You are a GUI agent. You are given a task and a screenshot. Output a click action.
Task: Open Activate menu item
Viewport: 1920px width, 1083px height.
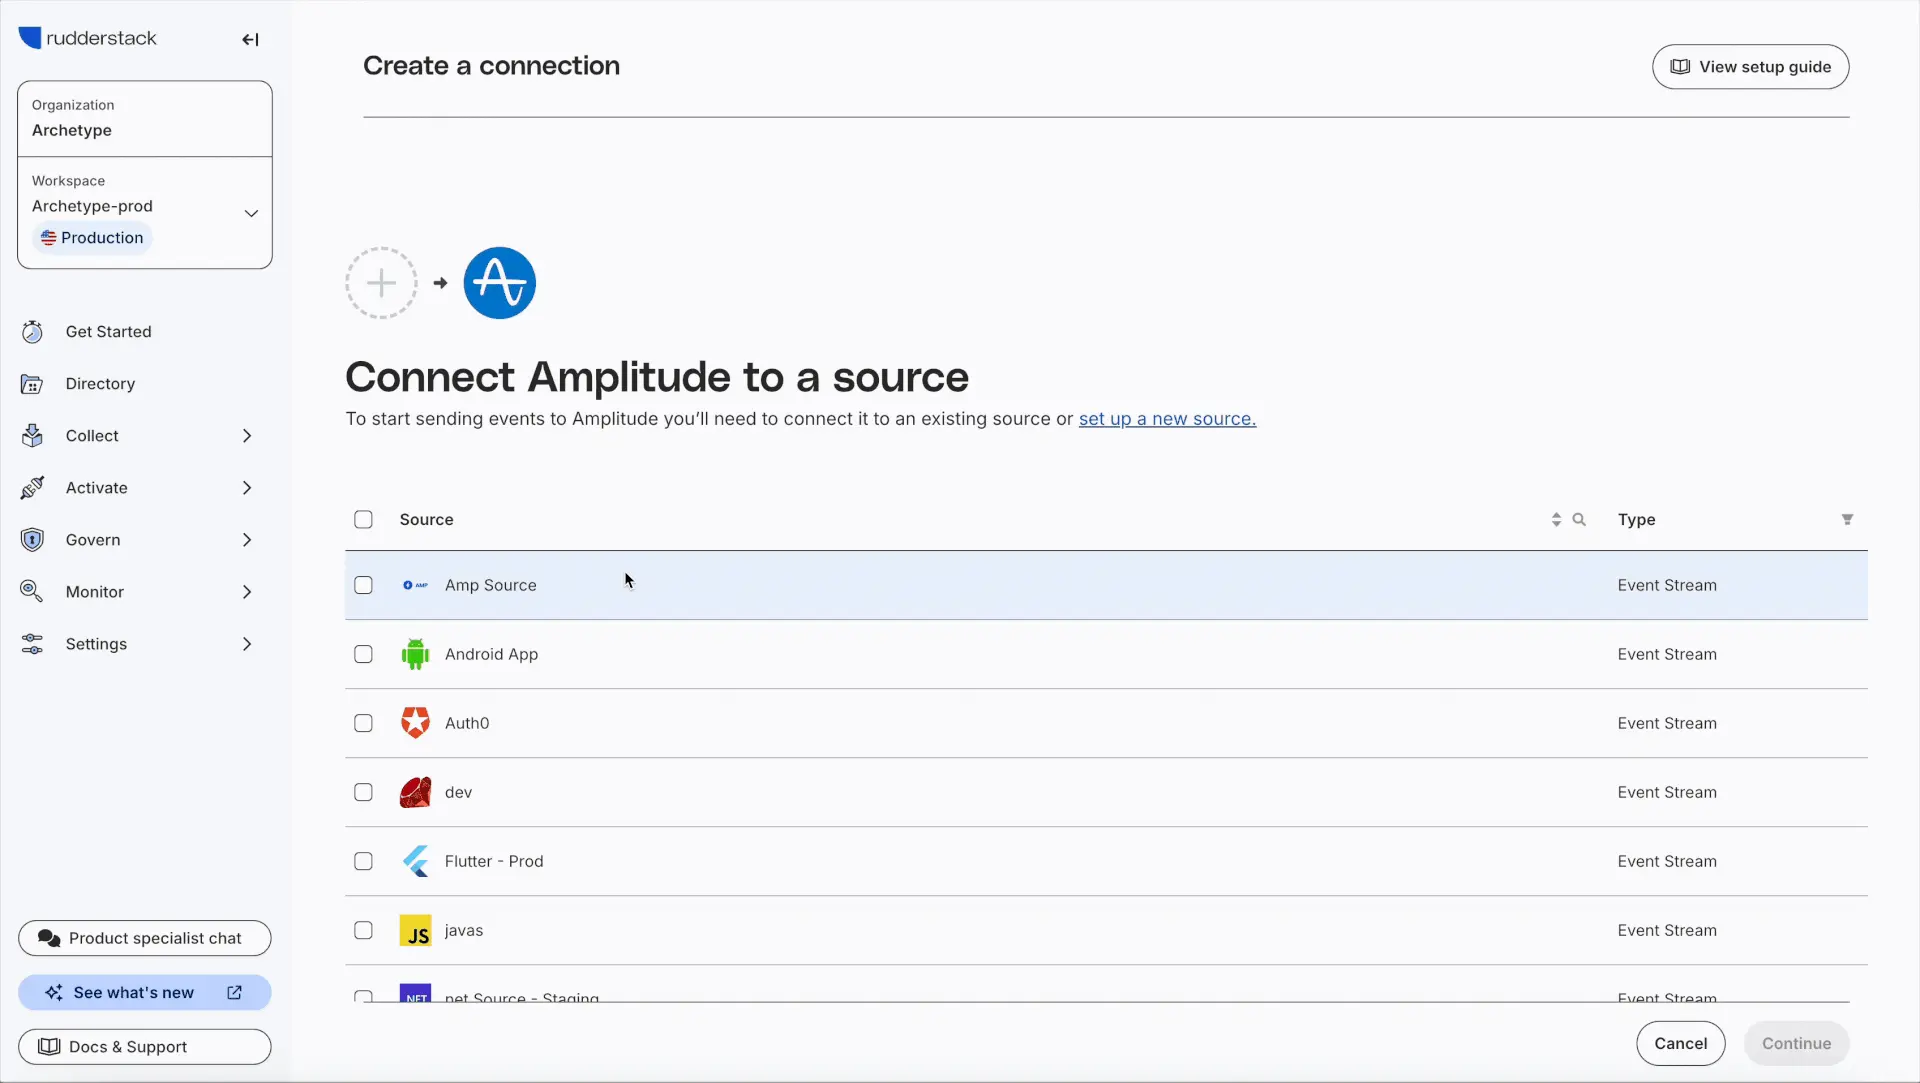point(96,488)
